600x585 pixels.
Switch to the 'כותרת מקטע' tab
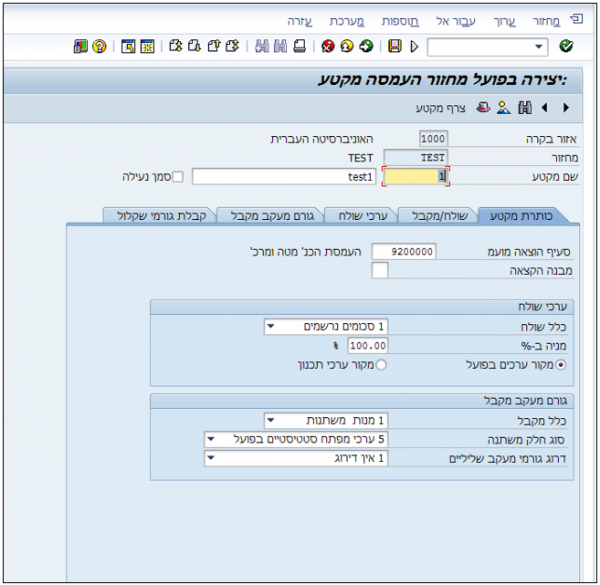tap(521, 216)
